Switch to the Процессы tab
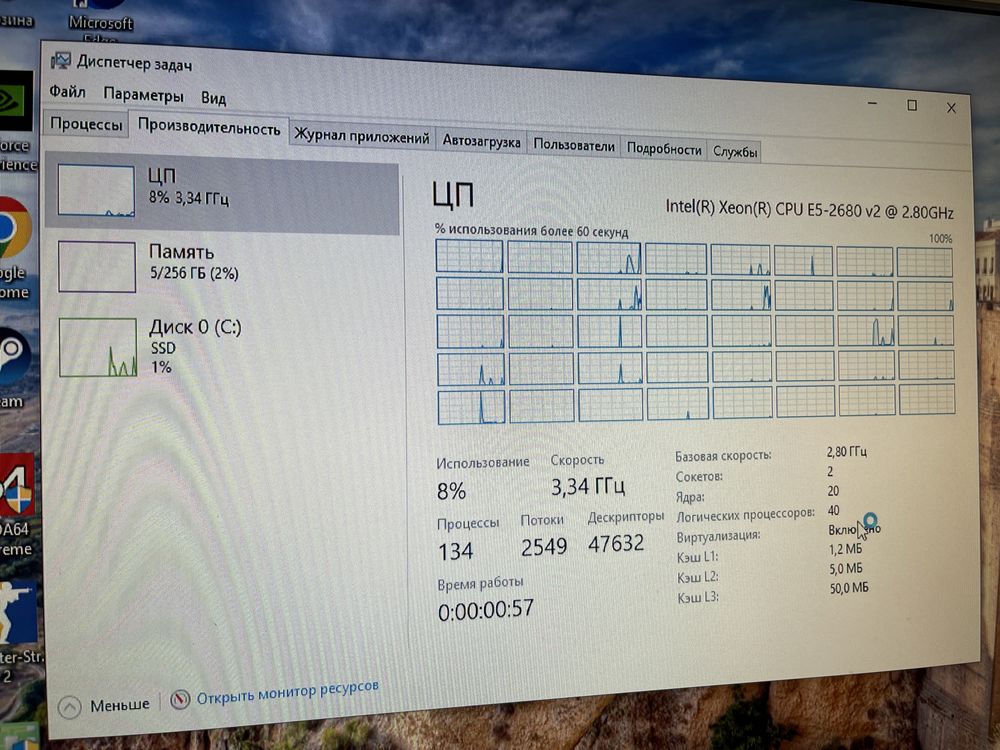 click(x=86, y=123)
